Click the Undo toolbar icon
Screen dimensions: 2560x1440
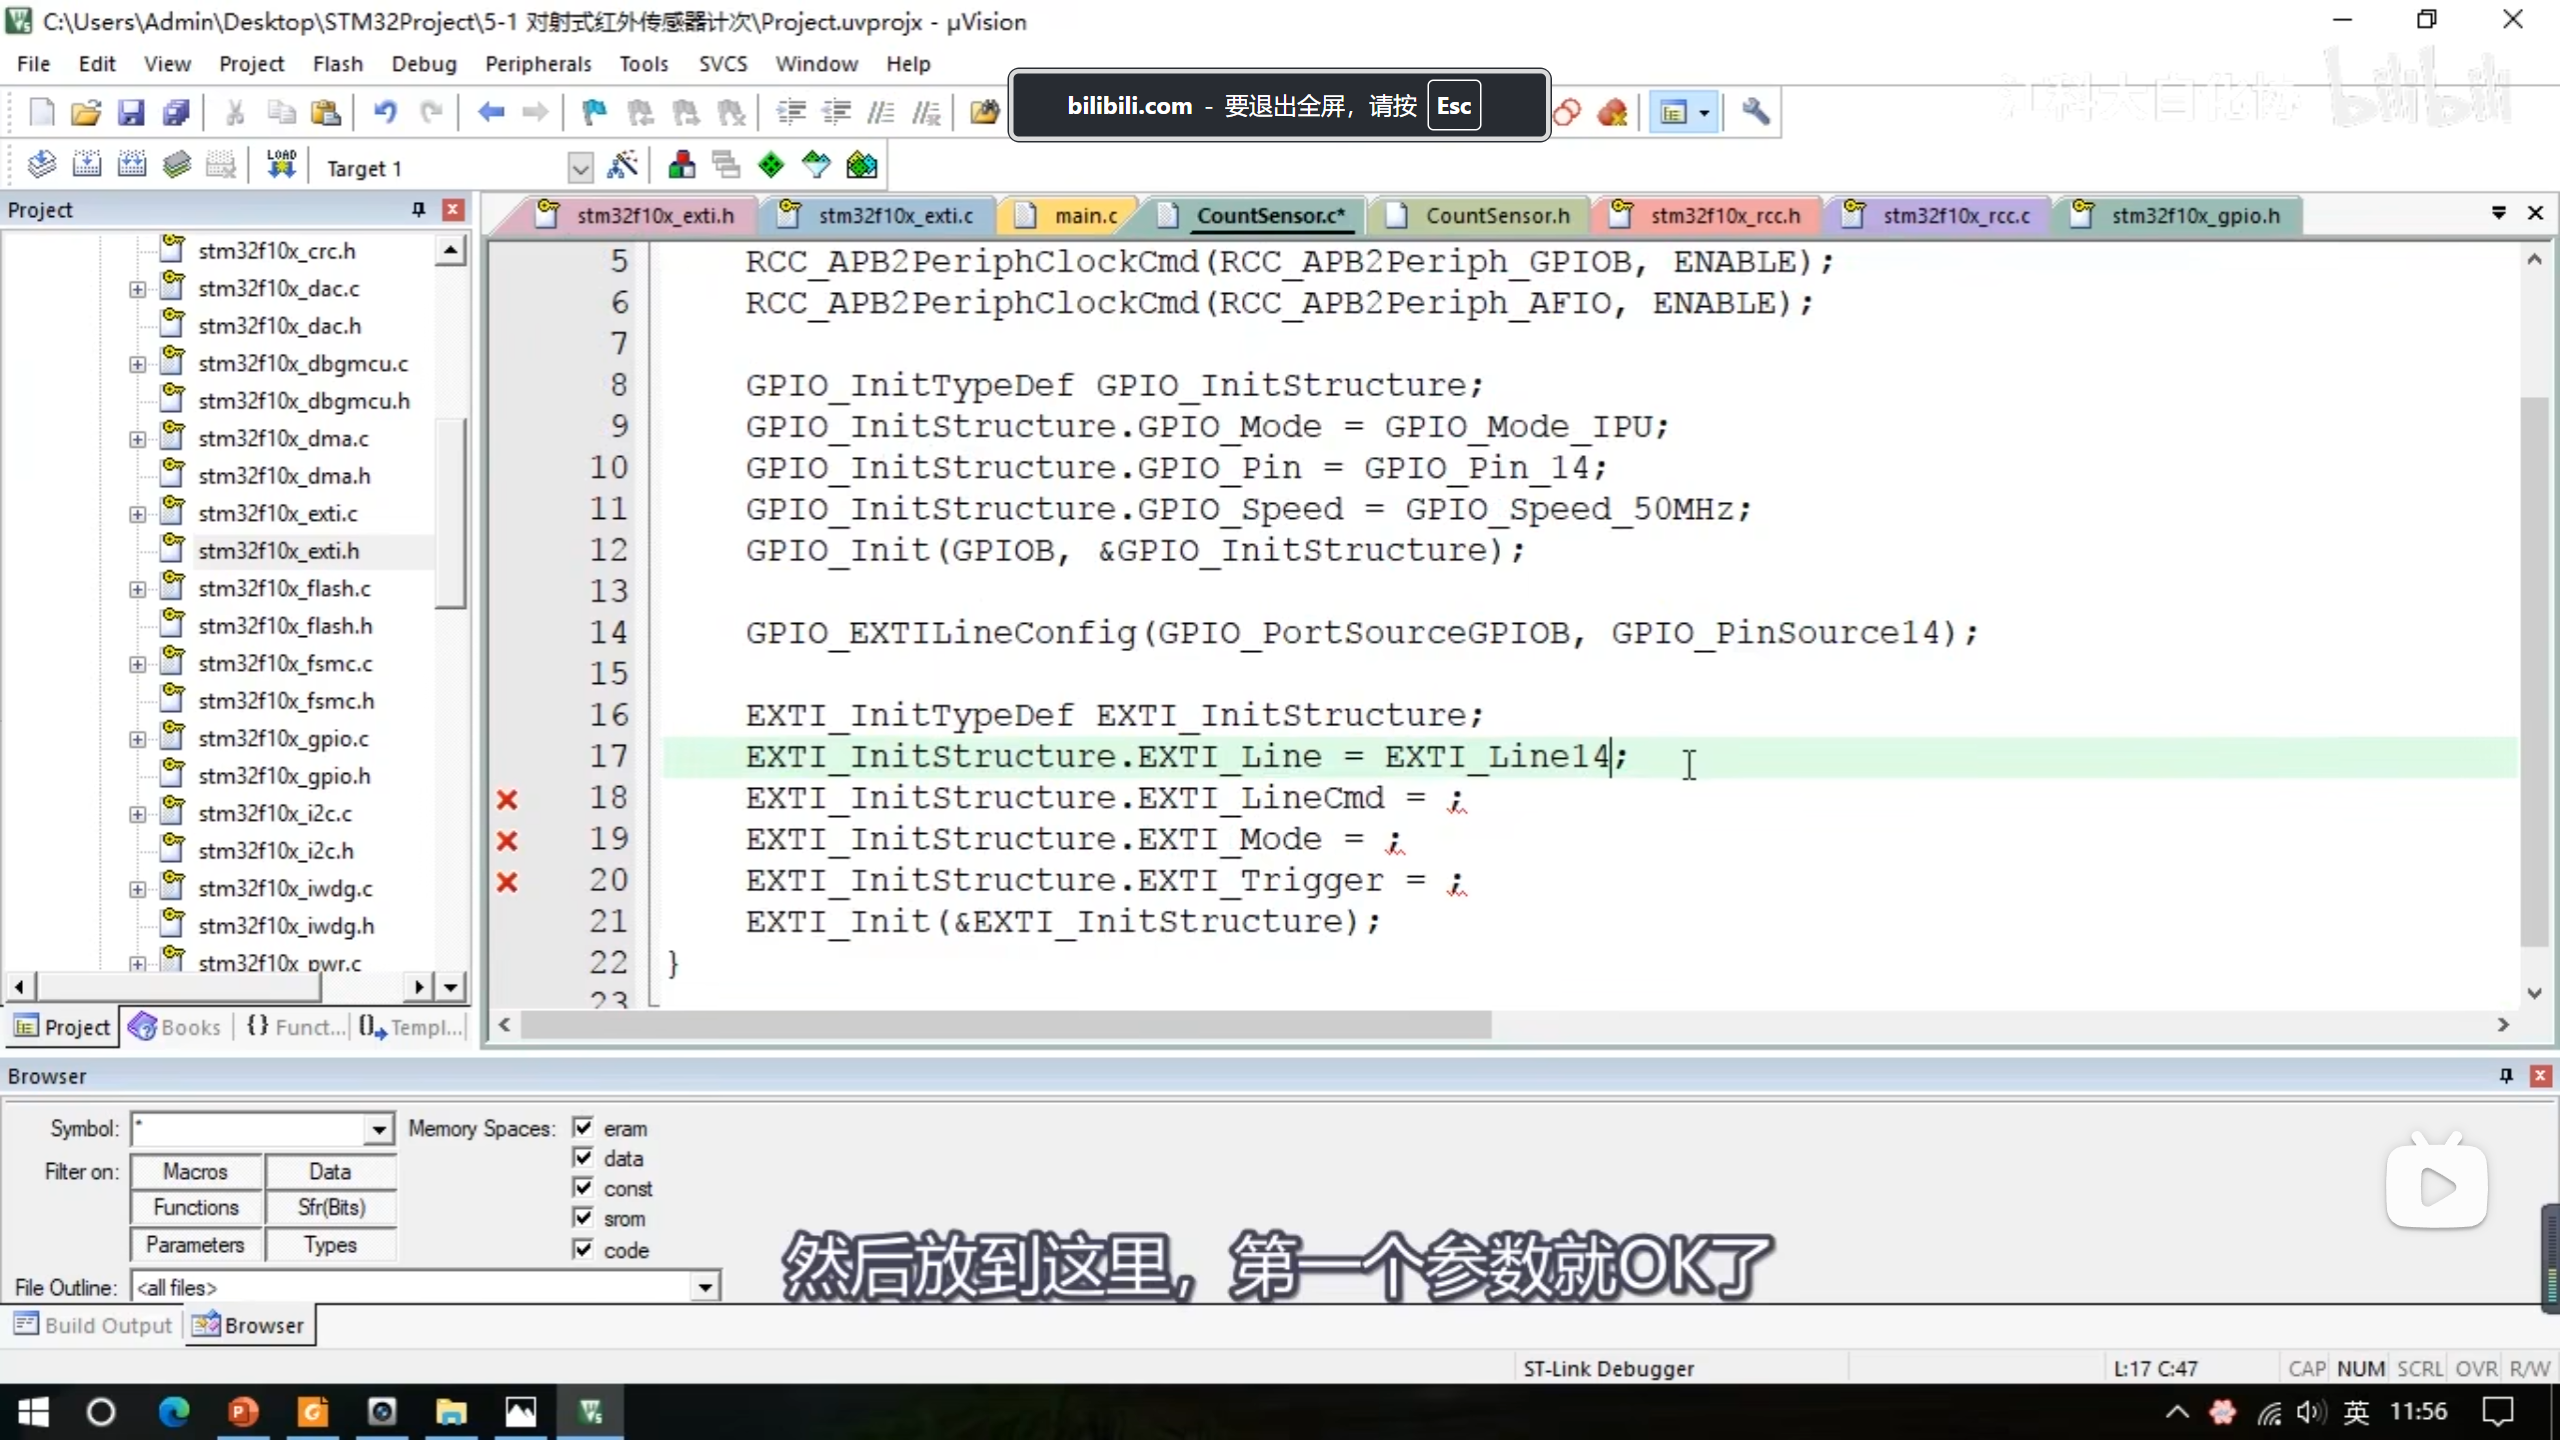point(385,112)
